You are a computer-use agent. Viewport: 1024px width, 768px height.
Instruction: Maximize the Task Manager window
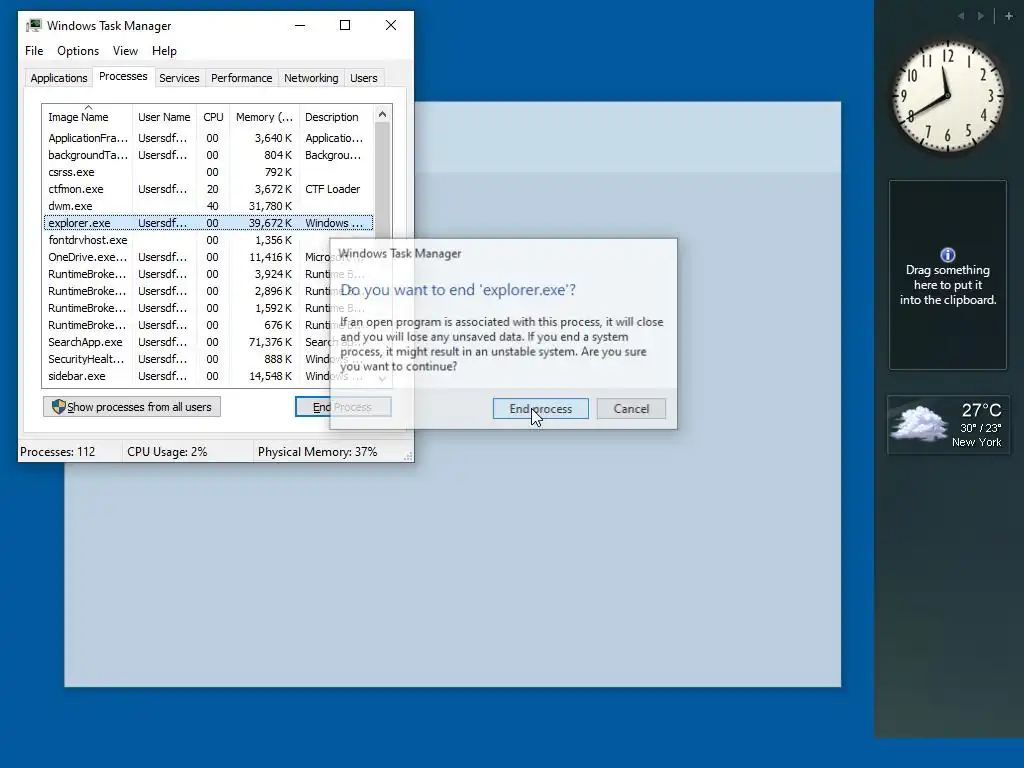[345, 25]
